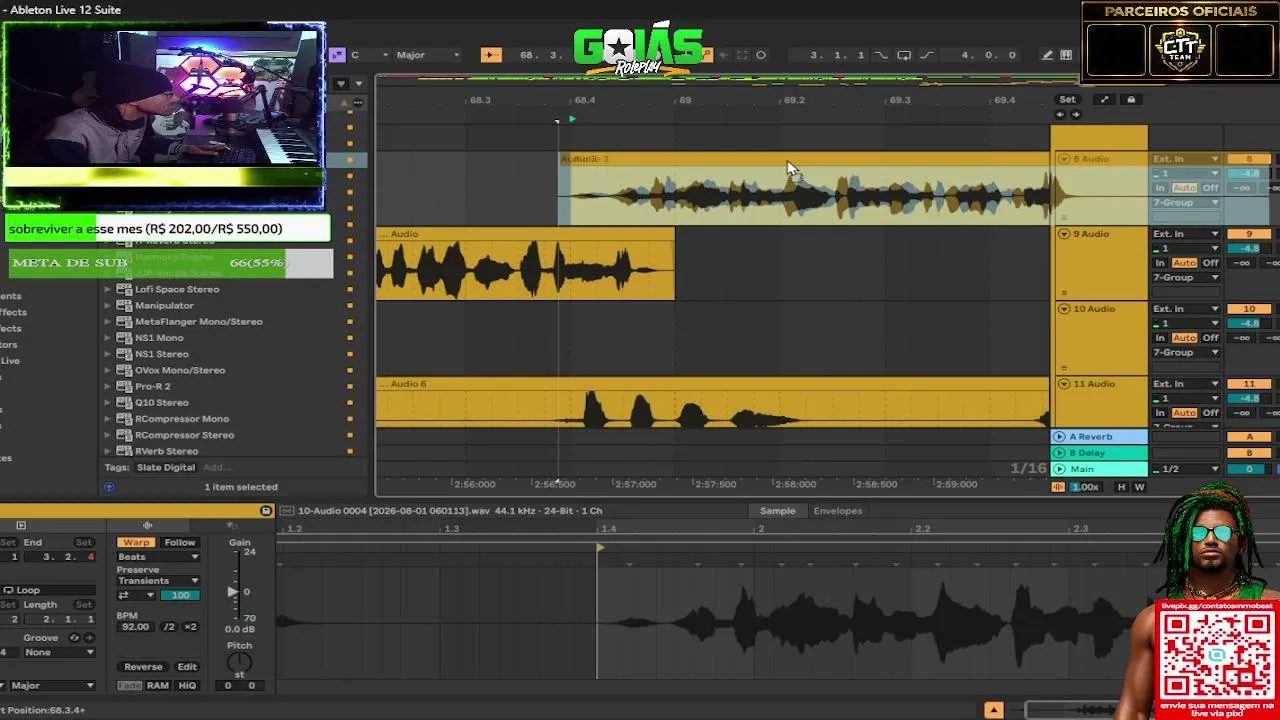Select the RVerb Stereo plug-in

[166, 451]
